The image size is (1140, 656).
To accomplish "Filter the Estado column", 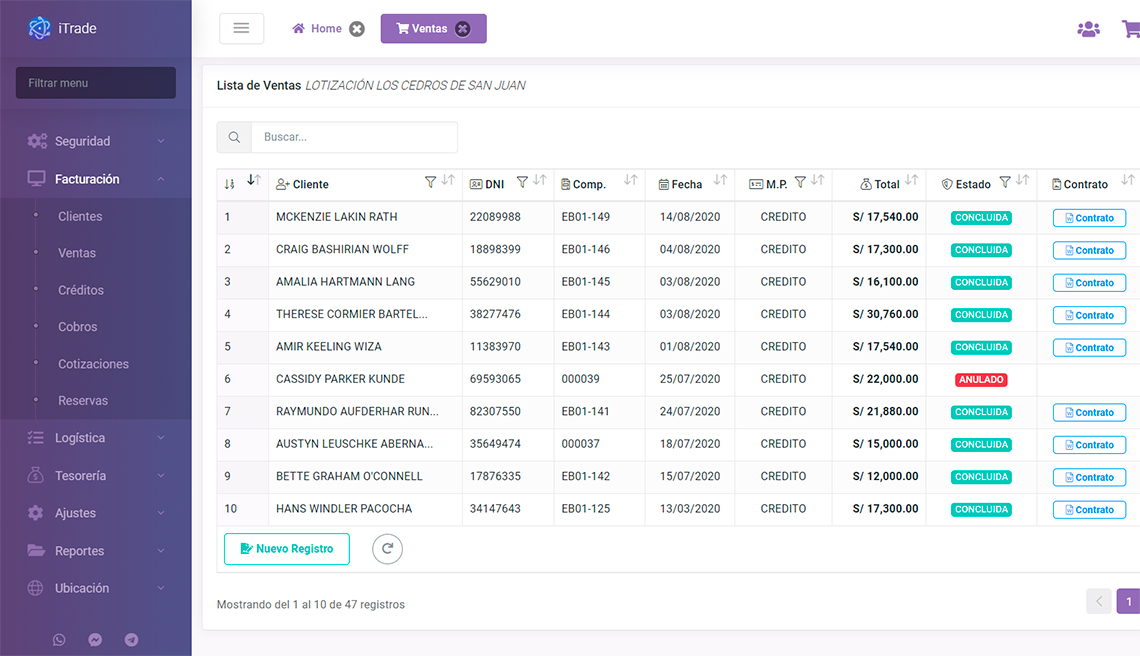I will click(1005, 182).
